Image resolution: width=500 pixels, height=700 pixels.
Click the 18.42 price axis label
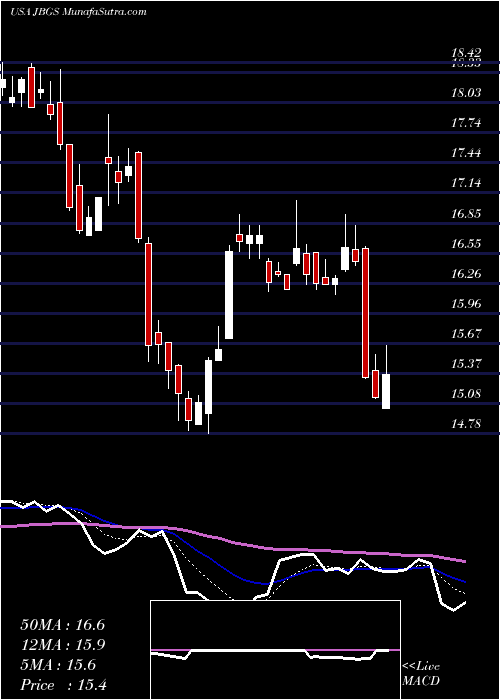pyautogui.click(x=467, y=54)
